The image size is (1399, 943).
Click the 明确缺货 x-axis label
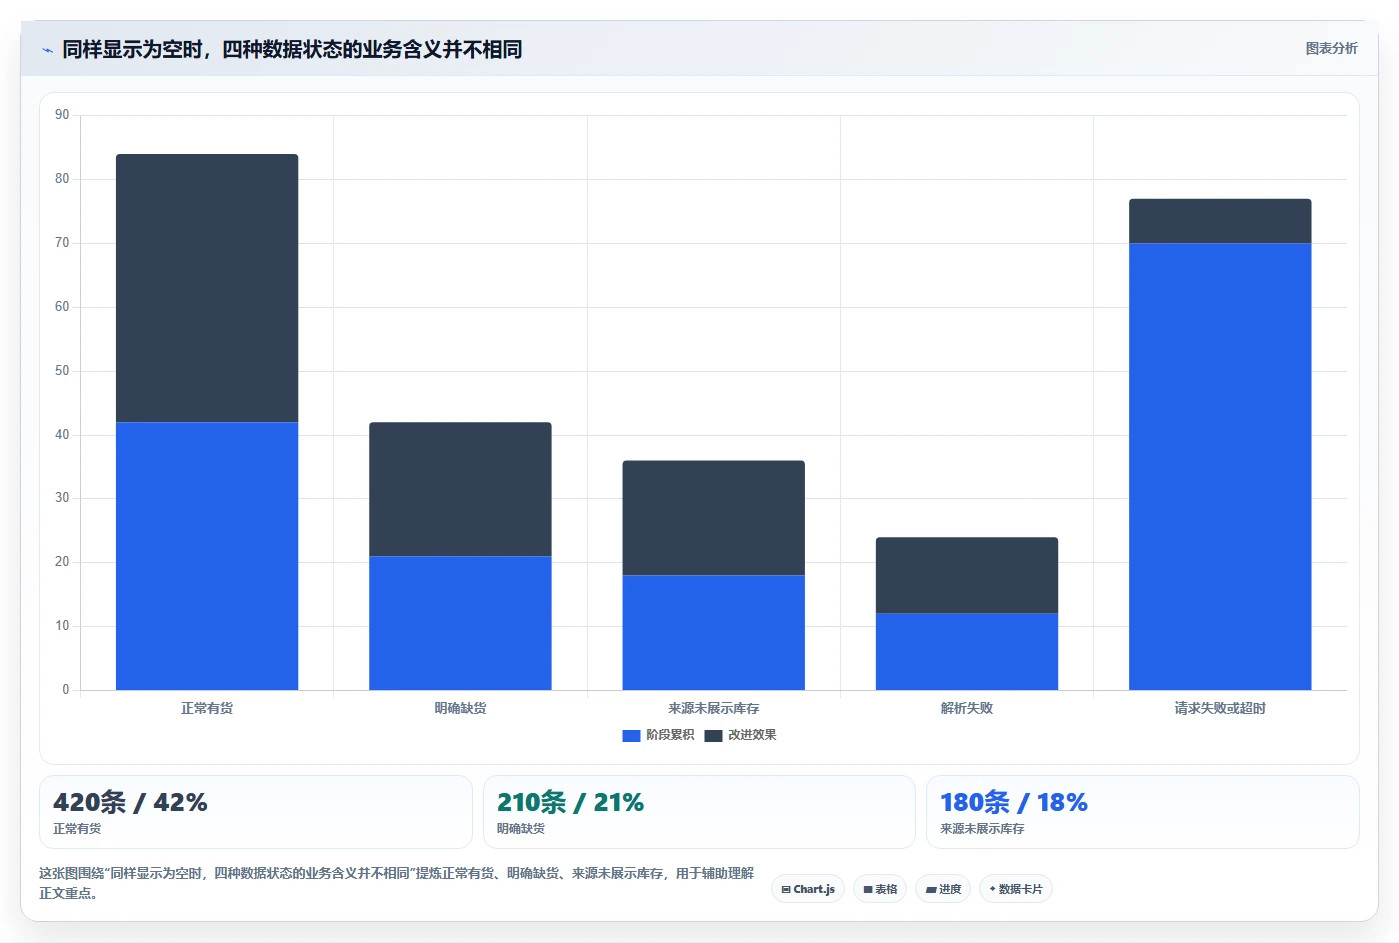pos(460,708)
